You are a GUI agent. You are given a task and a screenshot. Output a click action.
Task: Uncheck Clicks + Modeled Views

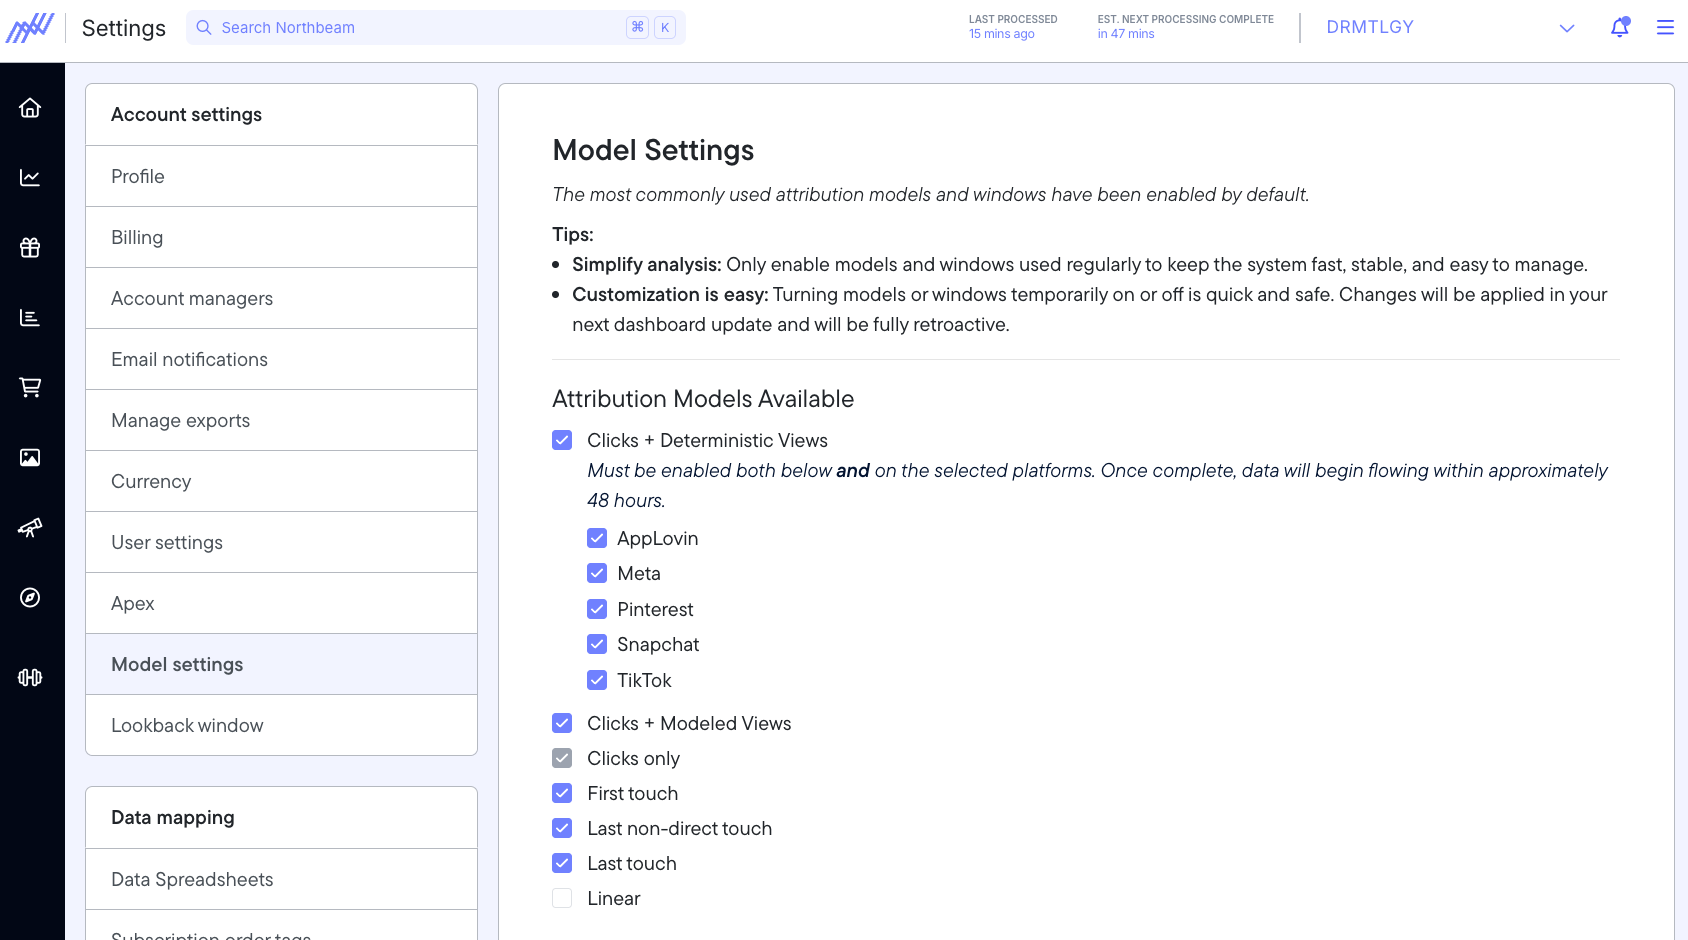(562, 723)
